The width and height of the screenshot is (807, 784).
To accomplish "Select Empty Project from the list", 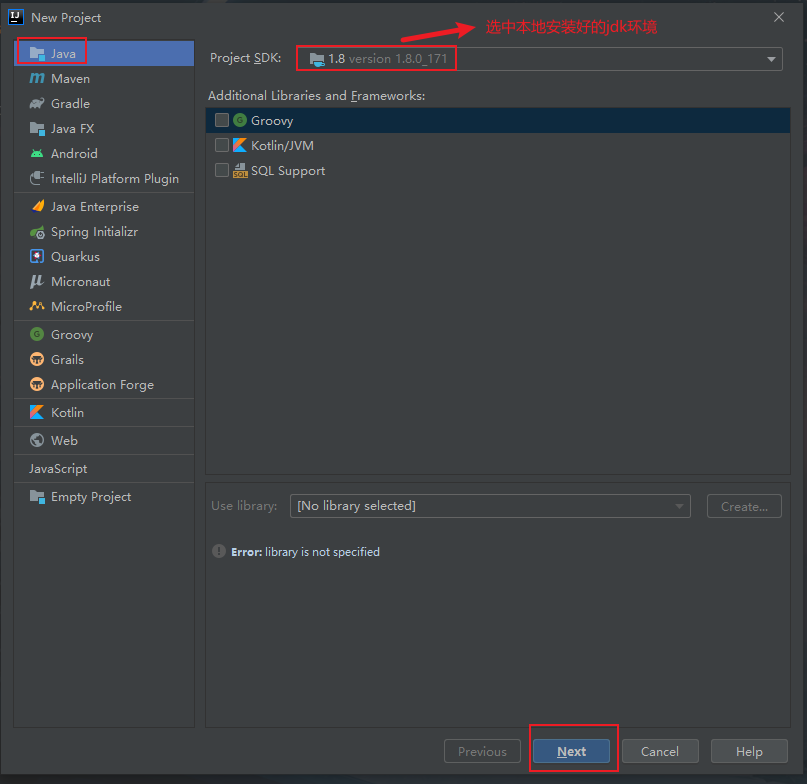I will [x=90, y=497].
